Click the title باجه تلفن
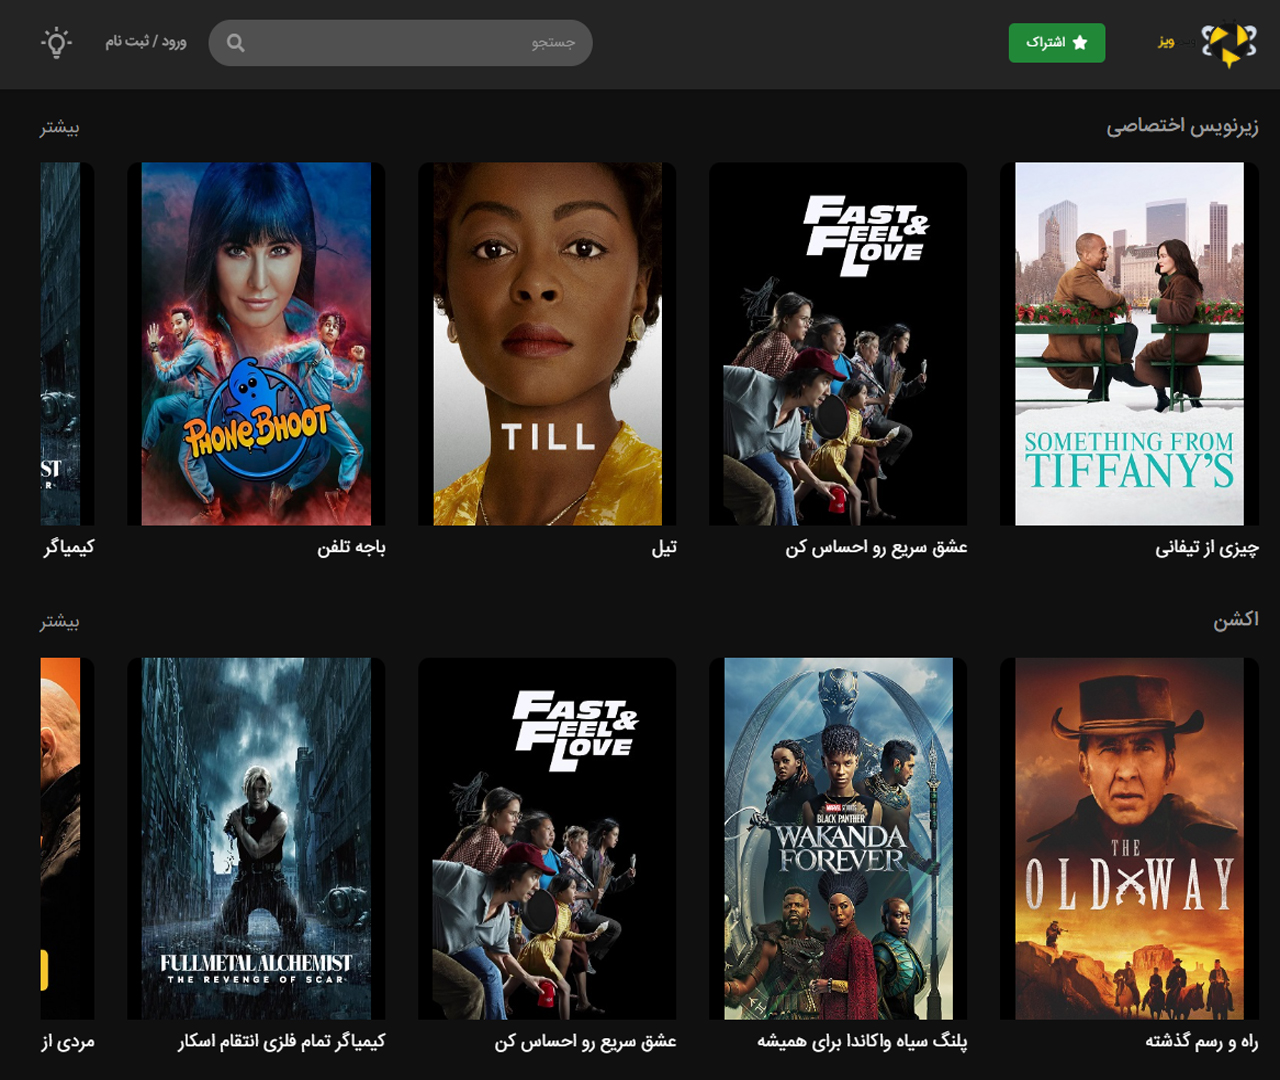 pyautogui.click(x=351, y=547)
